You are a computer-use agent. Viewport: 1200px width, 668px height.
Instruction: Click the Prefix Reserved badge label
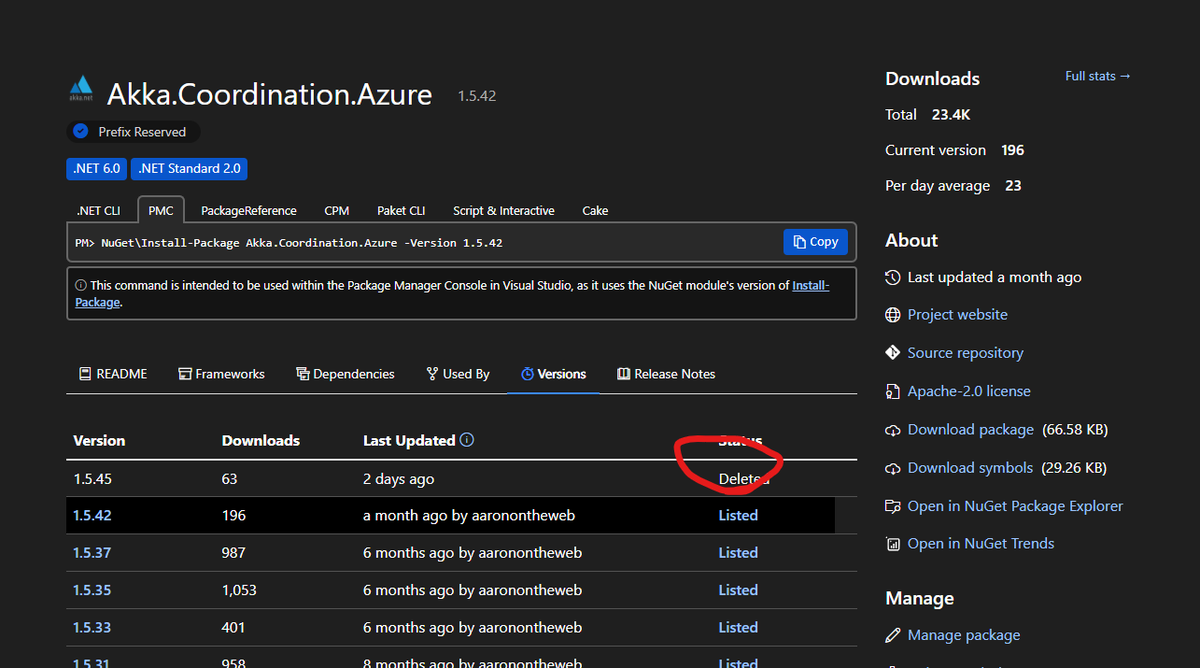pos(142,132)
